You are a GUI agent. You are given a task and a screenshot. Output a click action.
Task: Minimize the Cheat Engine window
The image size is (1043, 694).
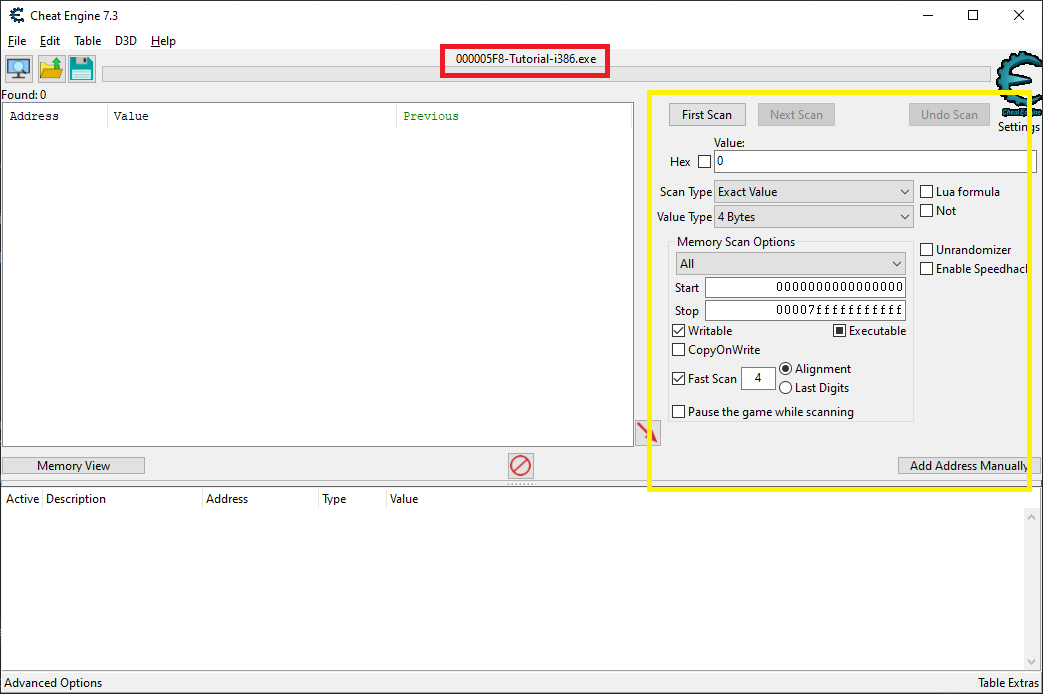[x=928, y=15]
